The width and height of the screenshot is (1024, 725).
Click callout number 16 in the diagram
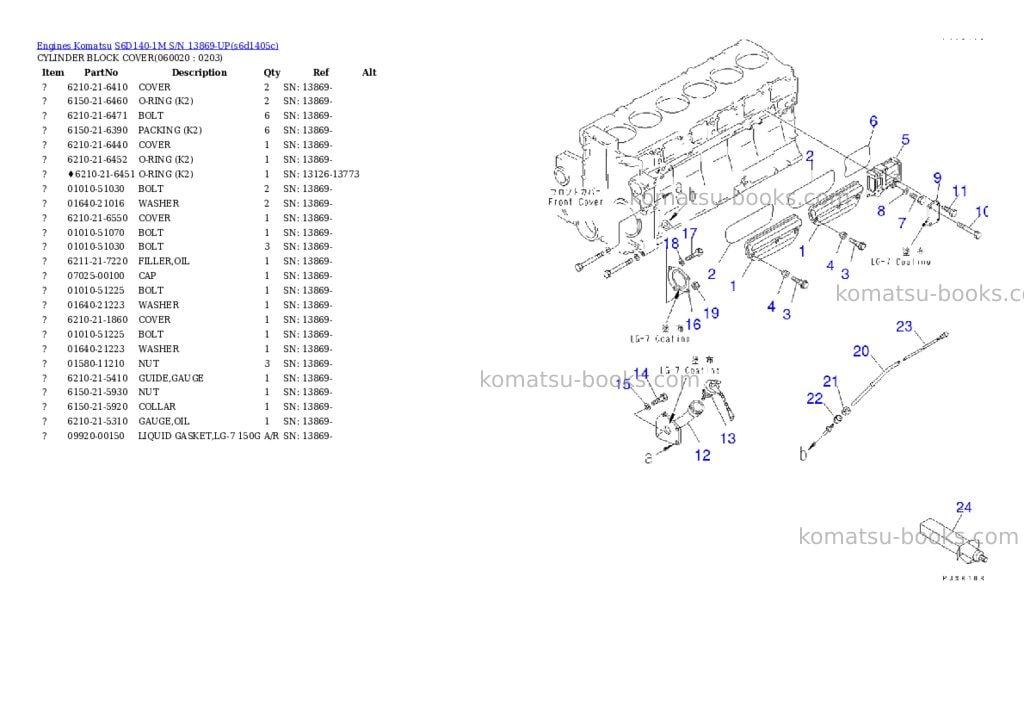(x=693, y=325)
